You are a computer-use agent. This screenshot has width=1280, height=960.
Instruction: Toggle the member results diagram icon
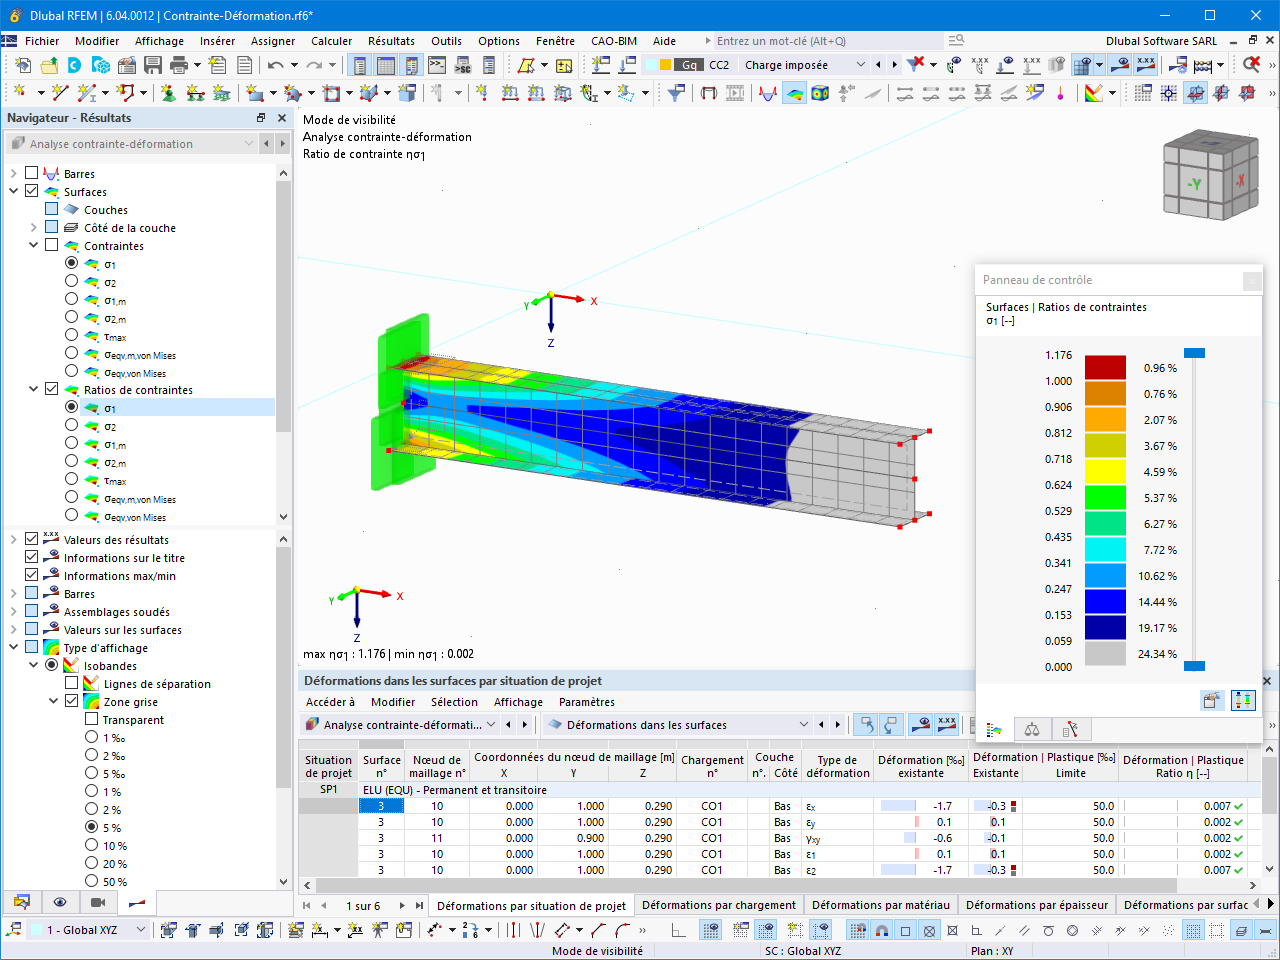pyautogui.click(x=768, y=93)
